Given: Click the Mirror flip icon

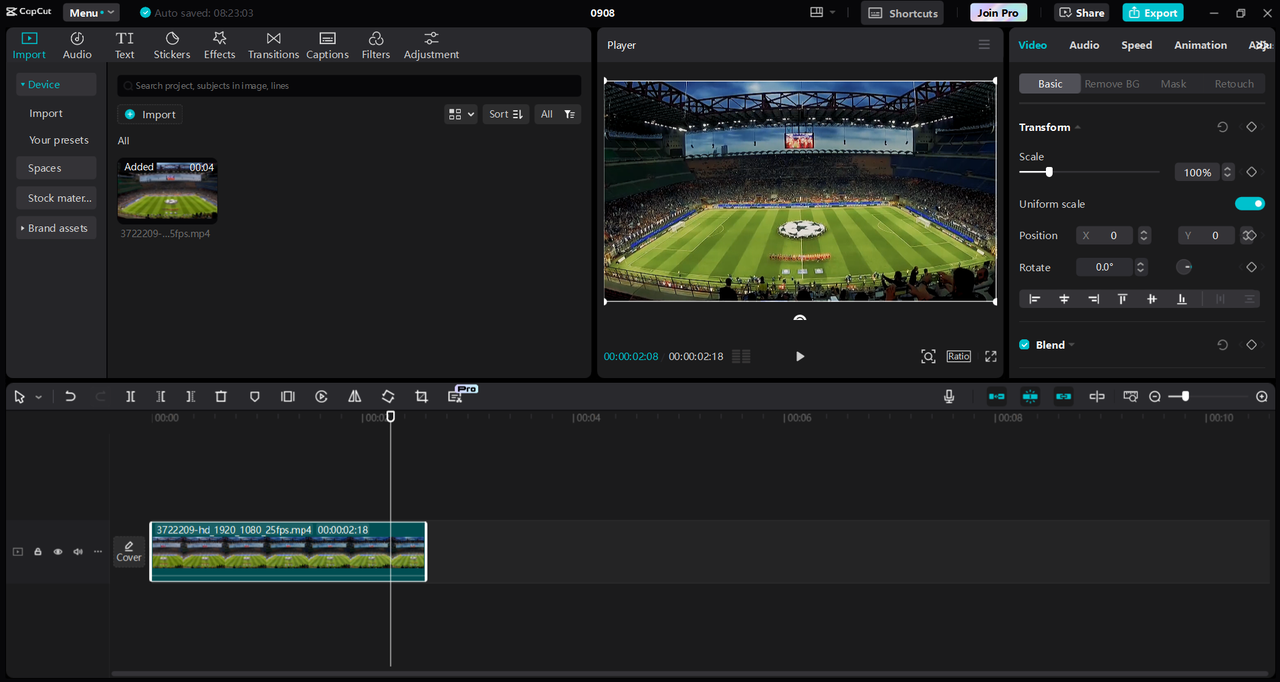Looking at the screenshot, I should coord(354,397).
